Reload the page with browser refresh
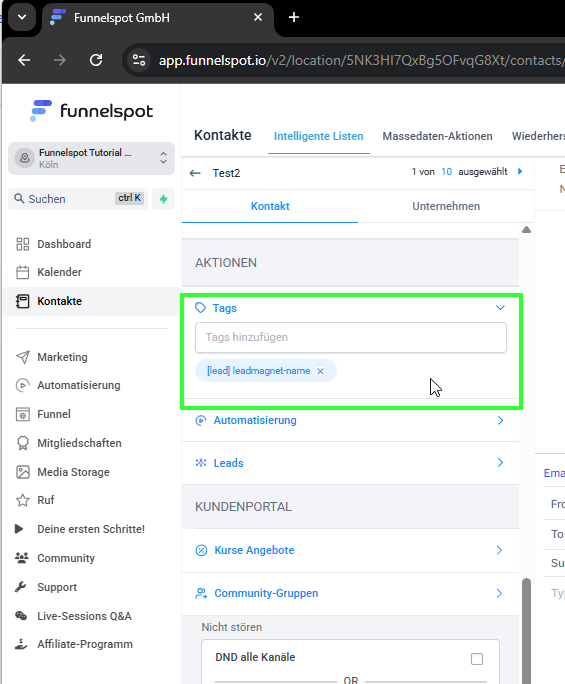Screen dimensions: 565x684 (96, 60)
